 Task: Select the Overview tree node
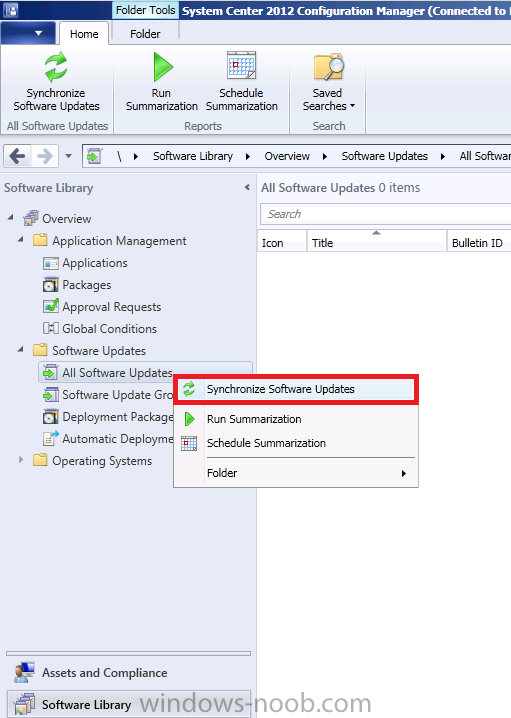pyautogui.click(x=67, y=219)
